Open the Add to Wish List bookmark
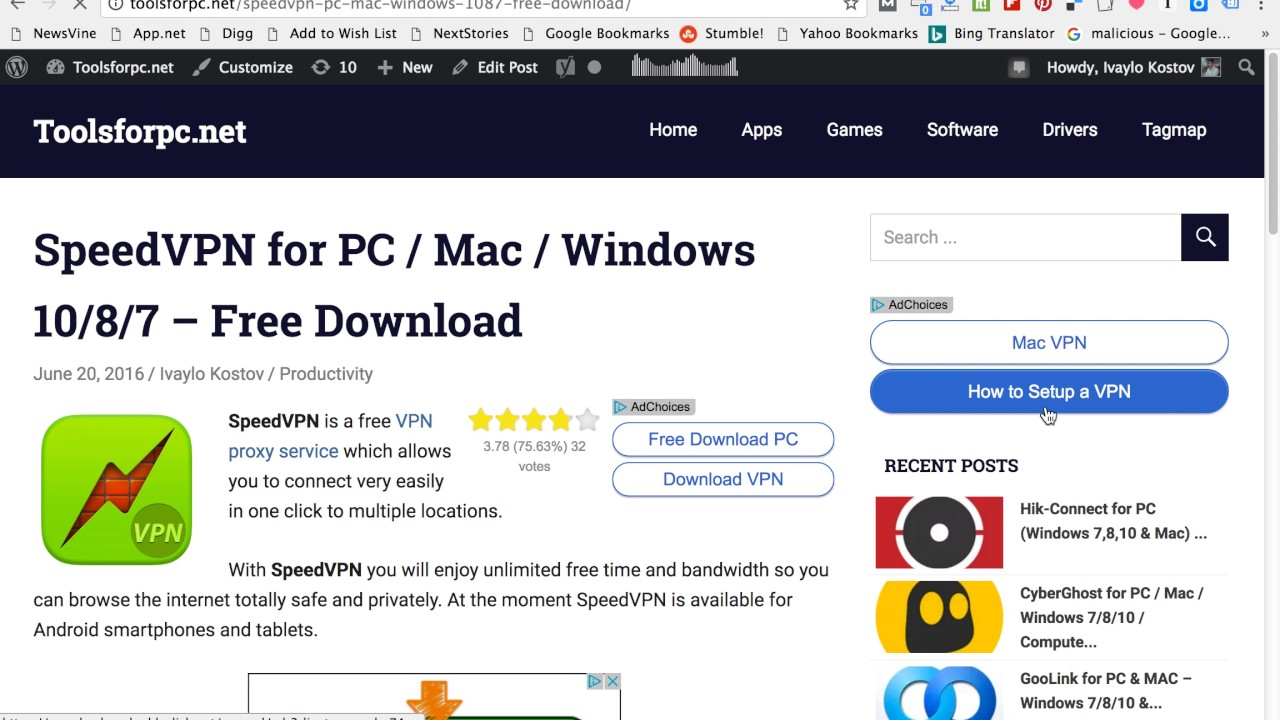This screenshot has width=1280, height=720. (331, 33)
